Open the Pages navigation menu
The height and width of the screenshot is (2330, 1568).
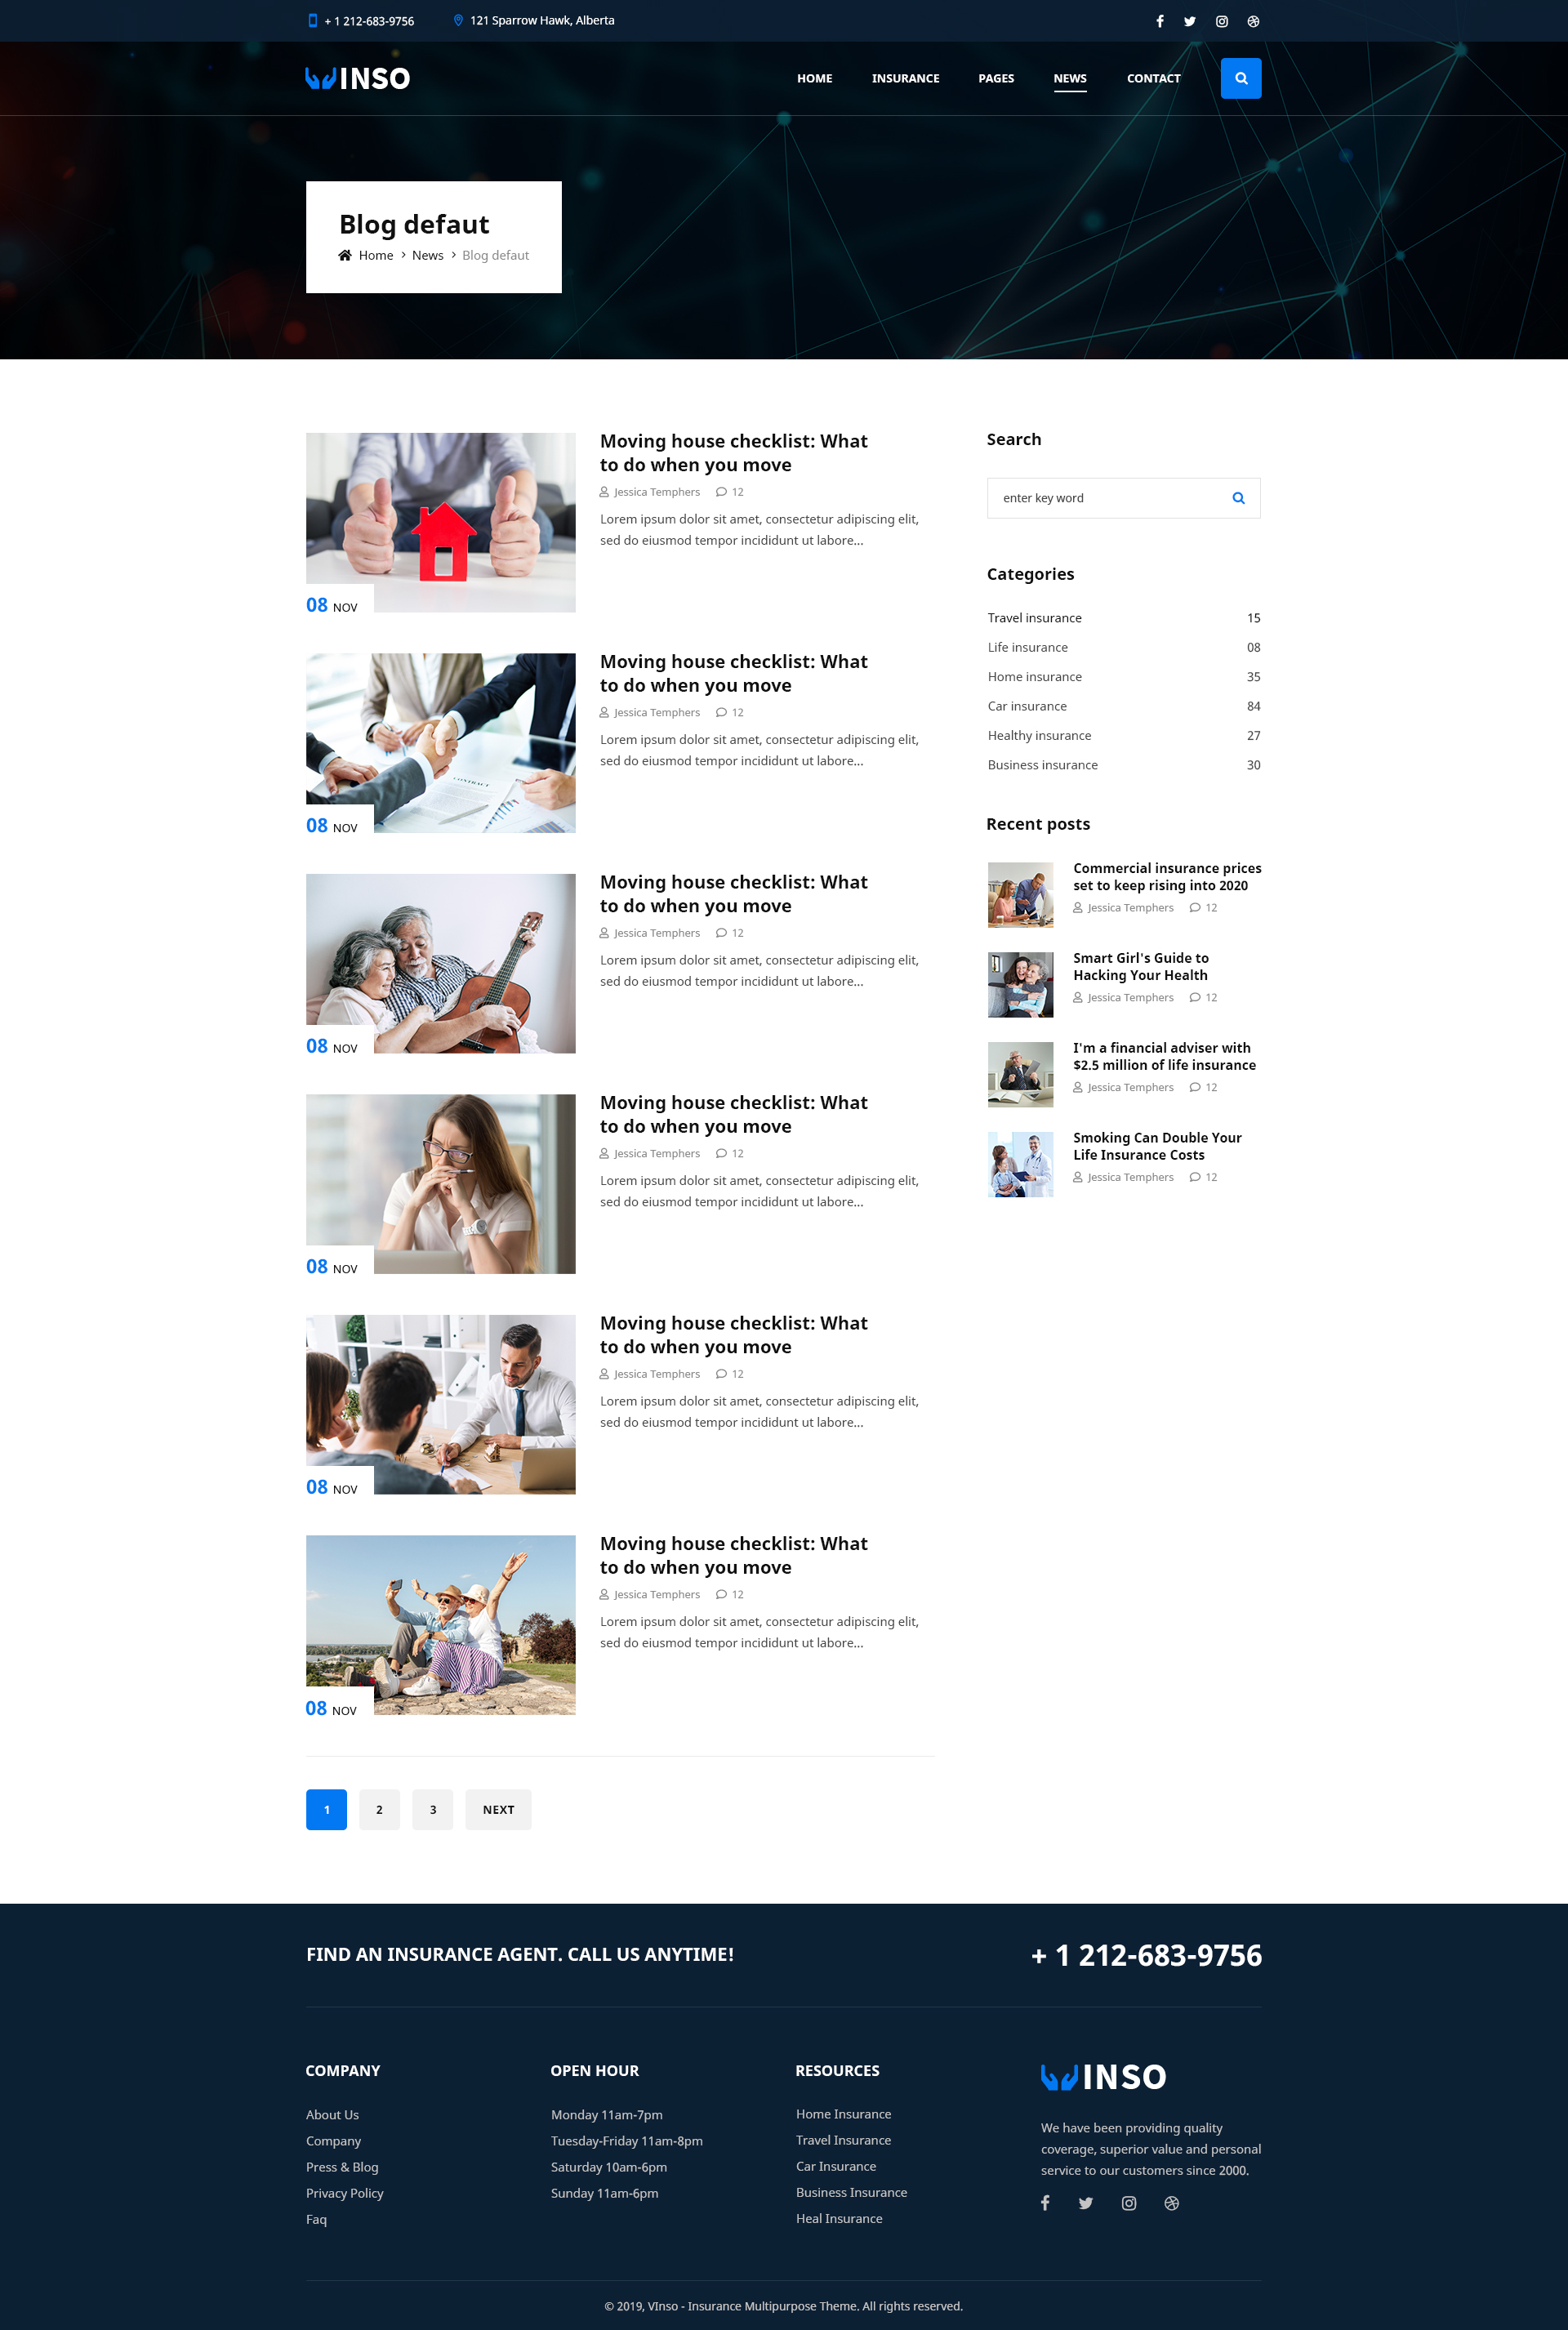click(x=995, y=78)
